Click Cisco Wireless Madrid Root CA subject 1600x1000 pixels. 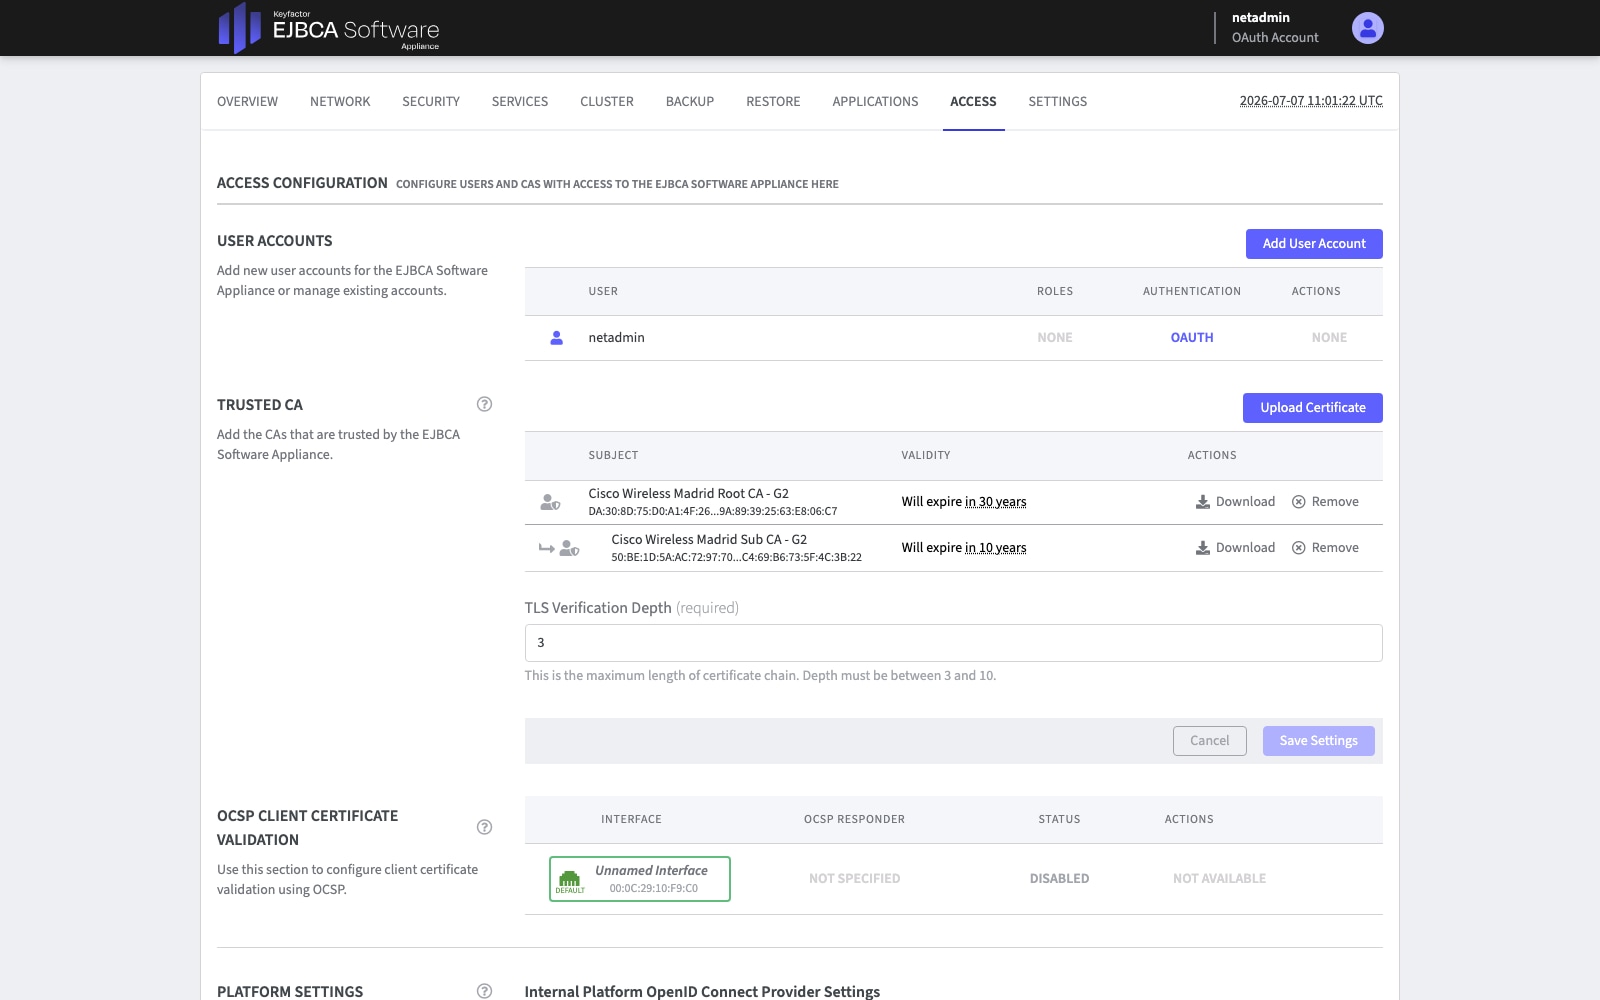point(688,494)
